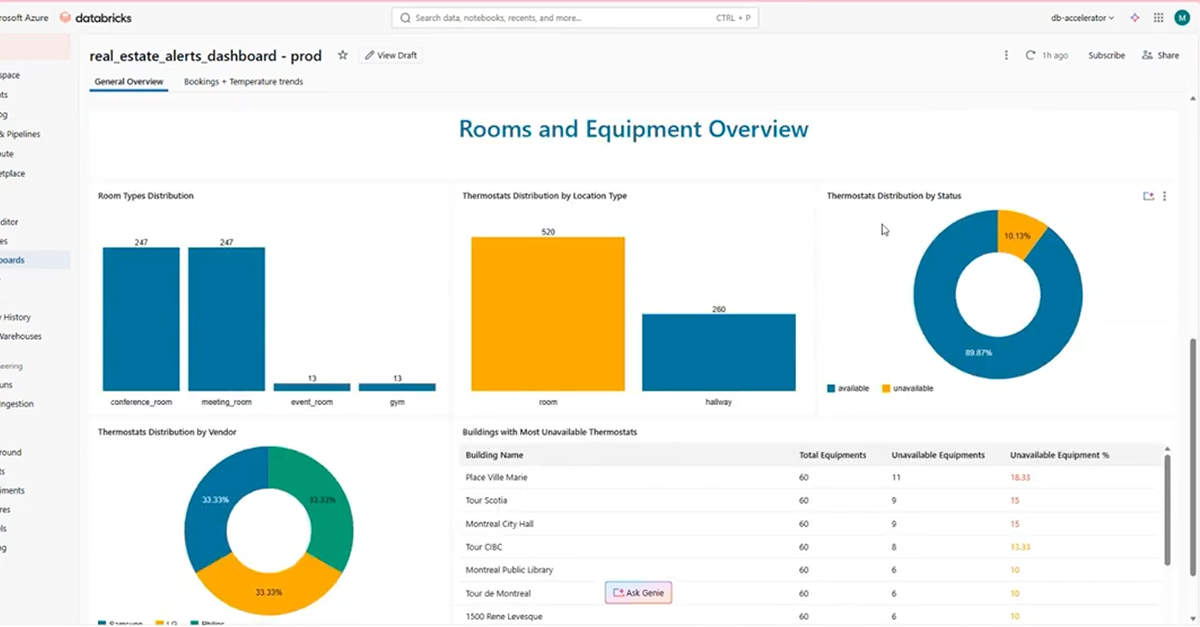
Task: Open the Genie icon on Thermostats Status chart
Action: (1148, 196)
